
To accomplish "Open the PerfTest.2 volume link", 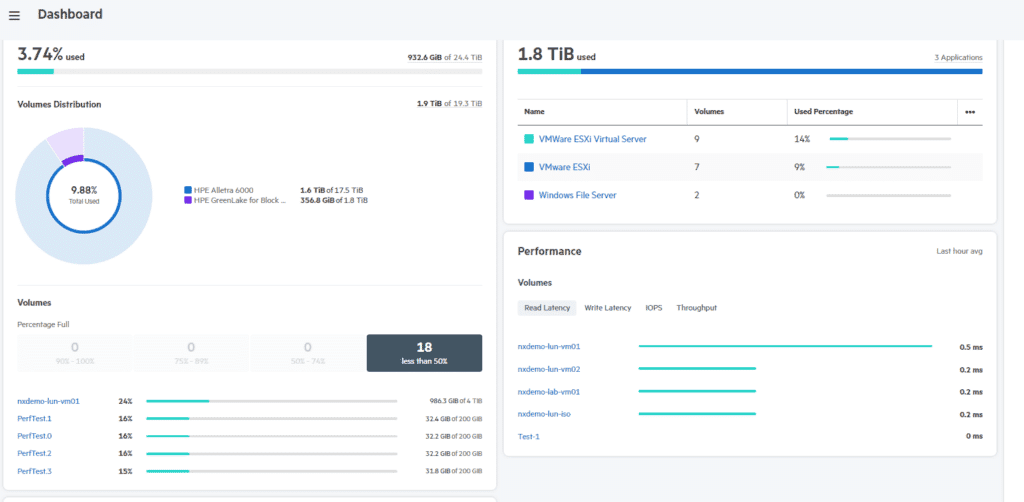I will (35, 454).
